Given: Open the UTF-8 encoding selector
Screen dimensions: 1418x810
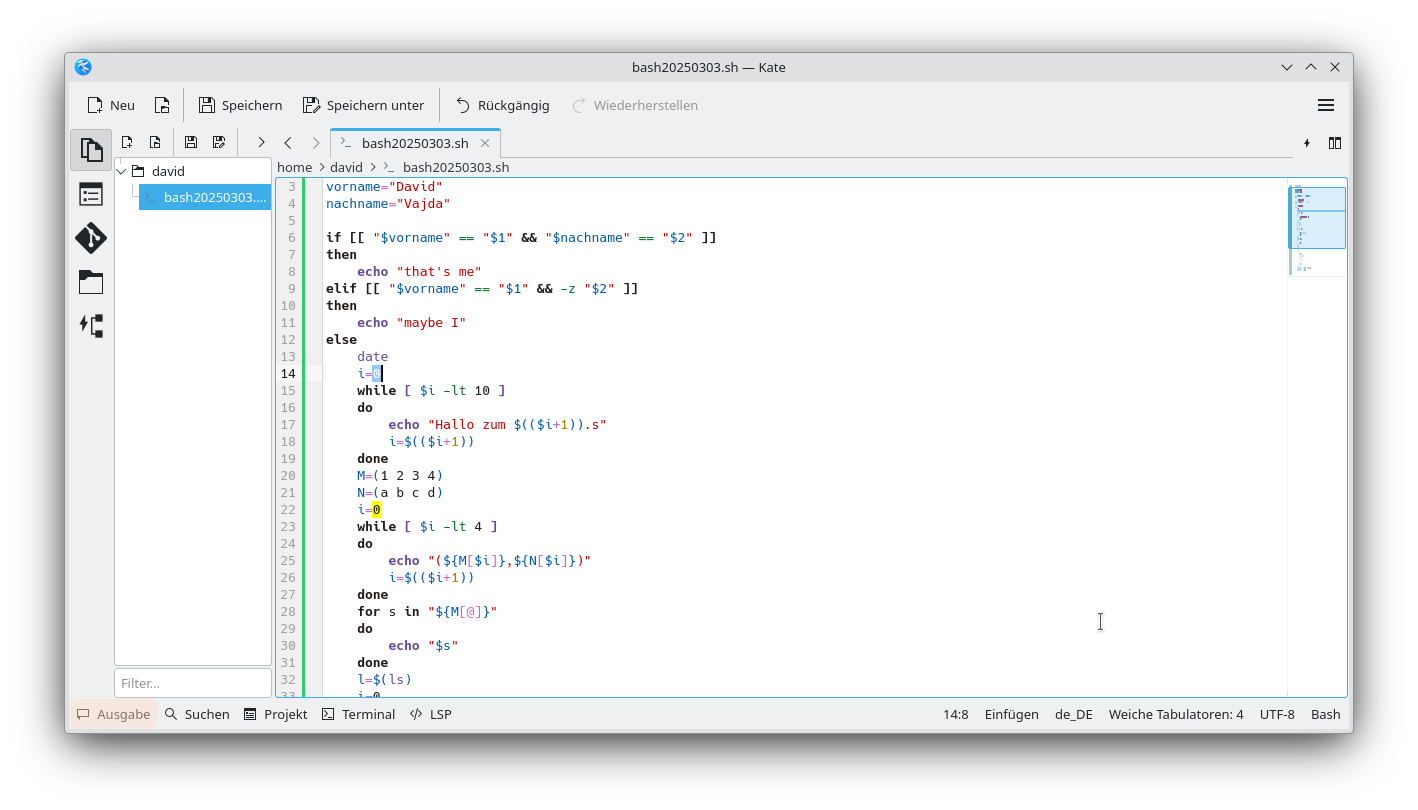Looking at the screenshot, I should pyautogui.click(x=1277, y=714).
